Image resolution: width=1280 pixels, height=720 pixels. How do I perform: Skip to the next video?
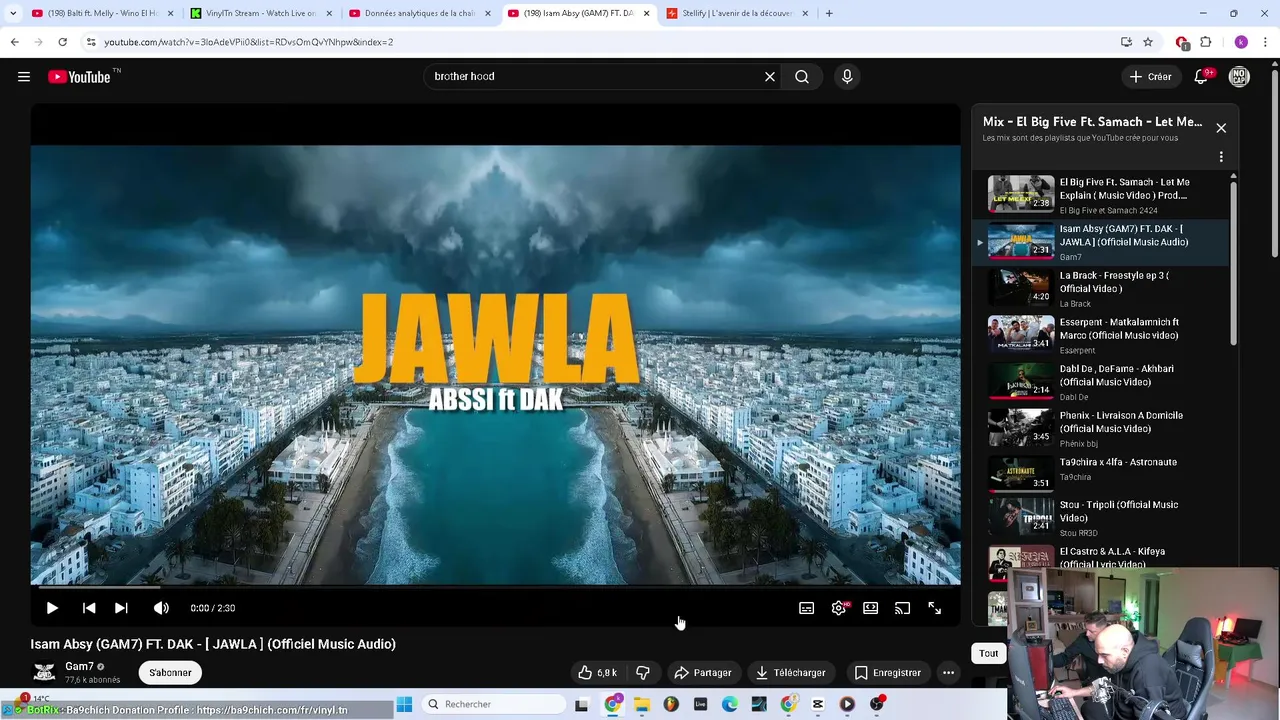(x=121, y=608)
